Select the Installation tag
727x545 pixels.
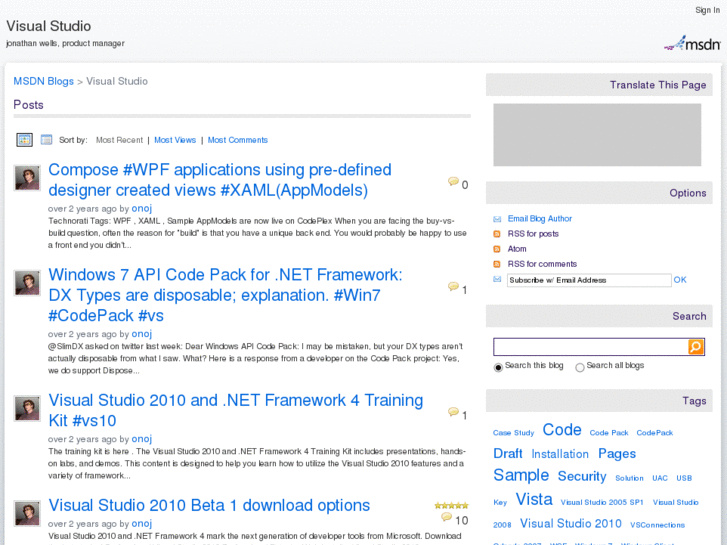tap(560, 454)
